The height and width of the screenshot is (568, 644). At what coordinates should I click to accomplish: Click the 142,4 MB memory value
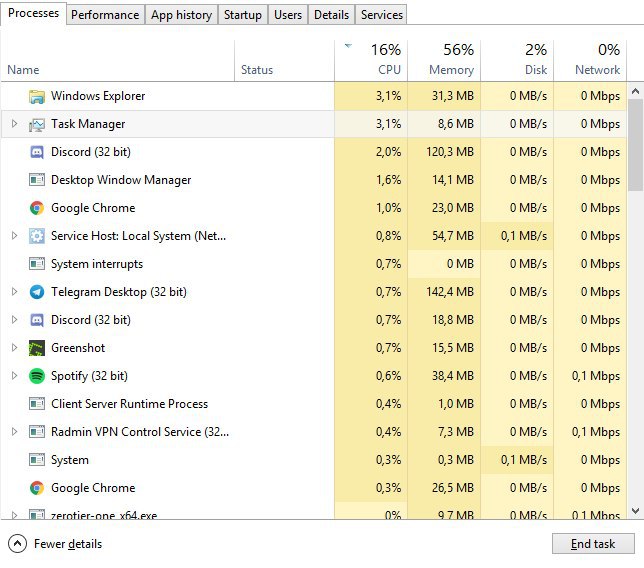click(x=450, y=292)
